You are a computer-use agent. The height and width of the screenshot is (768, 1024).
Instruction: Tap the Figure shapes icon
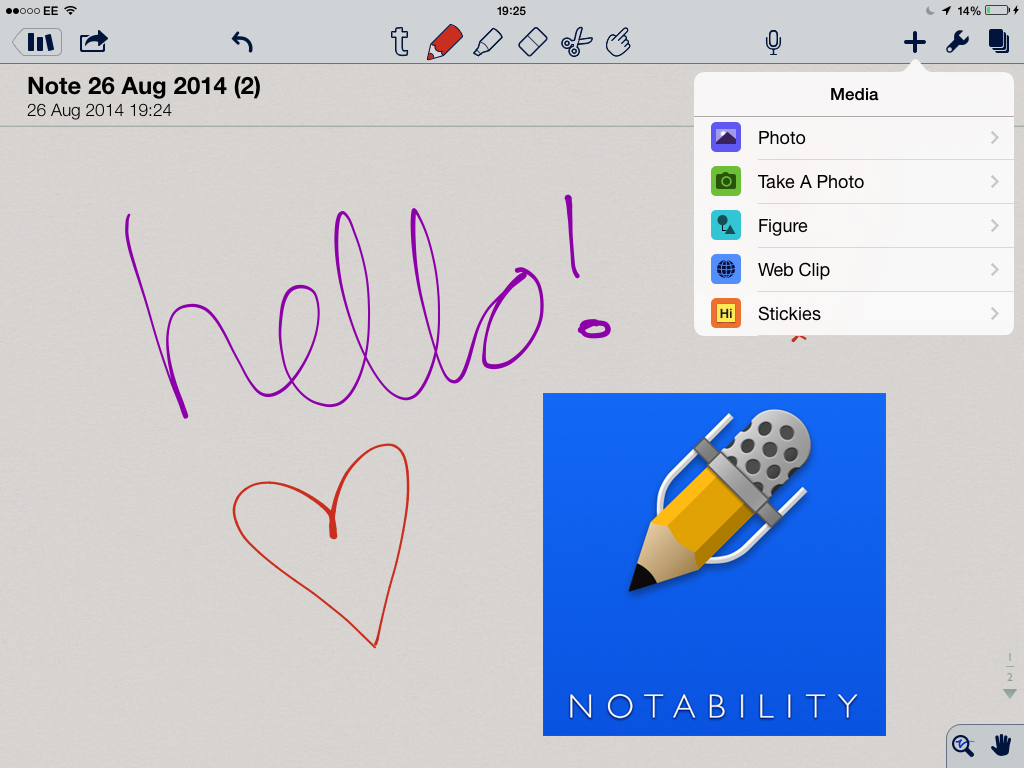[x=726, y=225]
